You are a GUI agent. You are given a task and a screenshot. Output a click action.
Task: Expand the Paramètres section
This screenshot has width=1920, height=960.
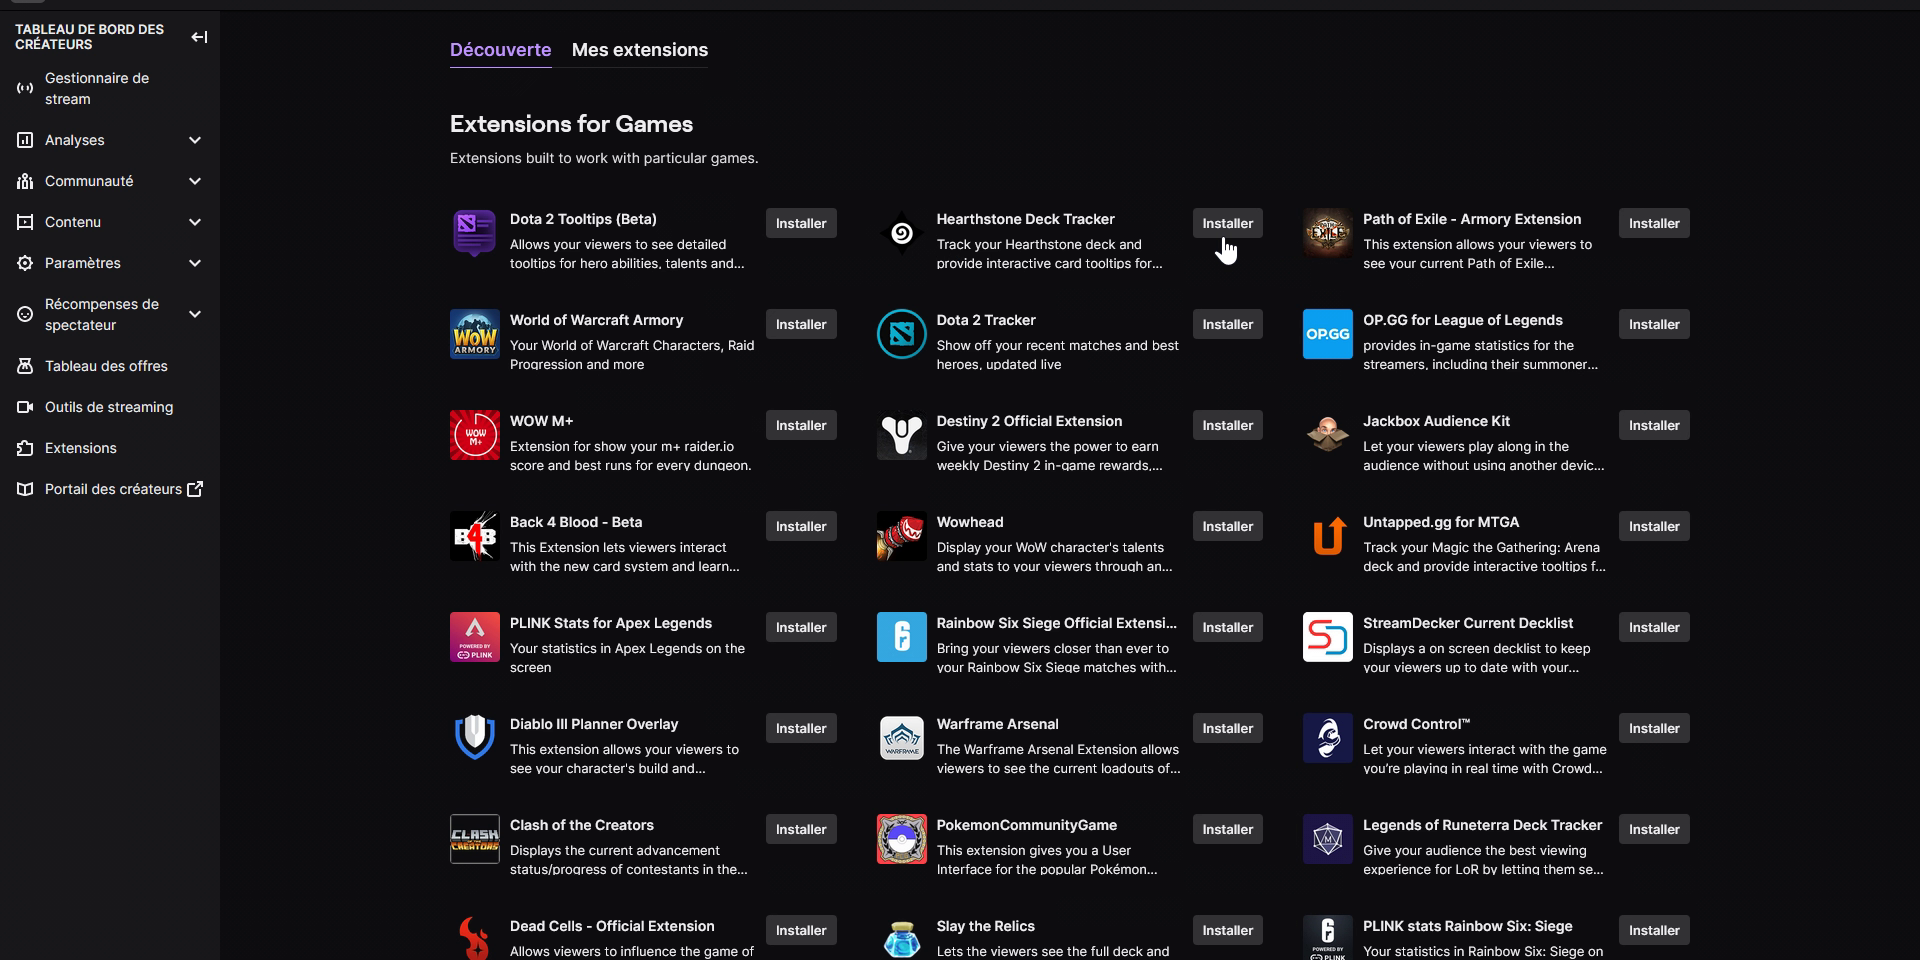coord(195,263)
